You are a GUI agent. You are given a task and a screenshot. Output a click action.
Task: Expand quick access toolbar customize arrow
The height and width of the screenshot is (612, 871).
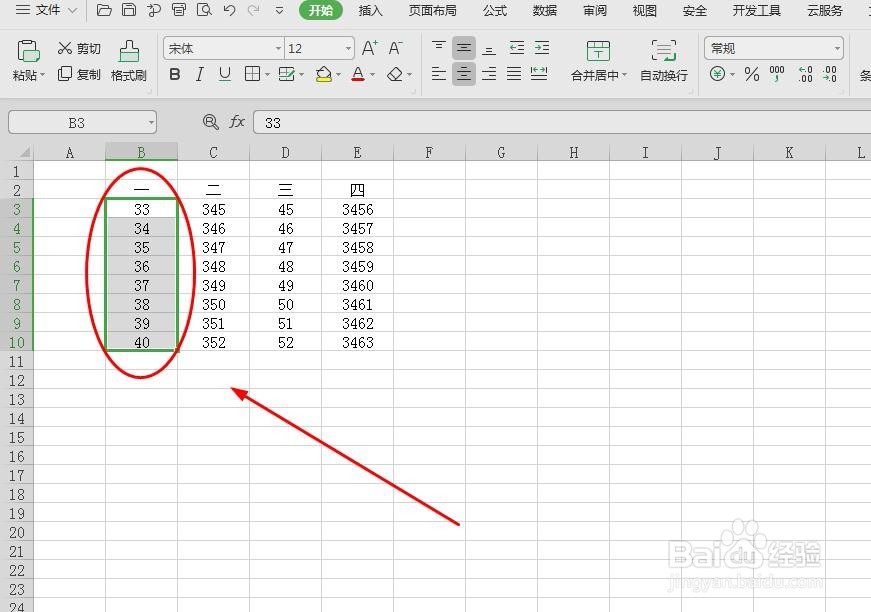pos(279,10)
